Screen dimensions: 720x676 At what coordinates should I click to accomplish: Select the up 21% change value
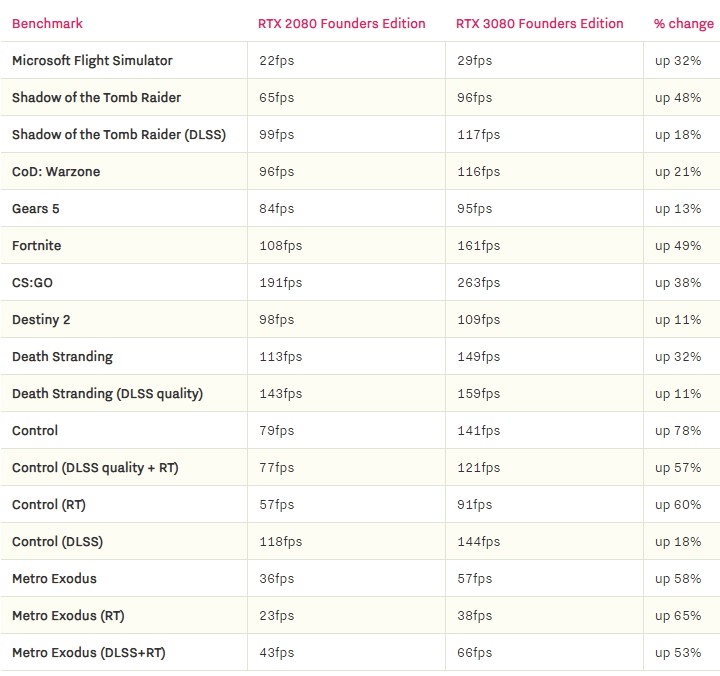click(x=678, y=172)
